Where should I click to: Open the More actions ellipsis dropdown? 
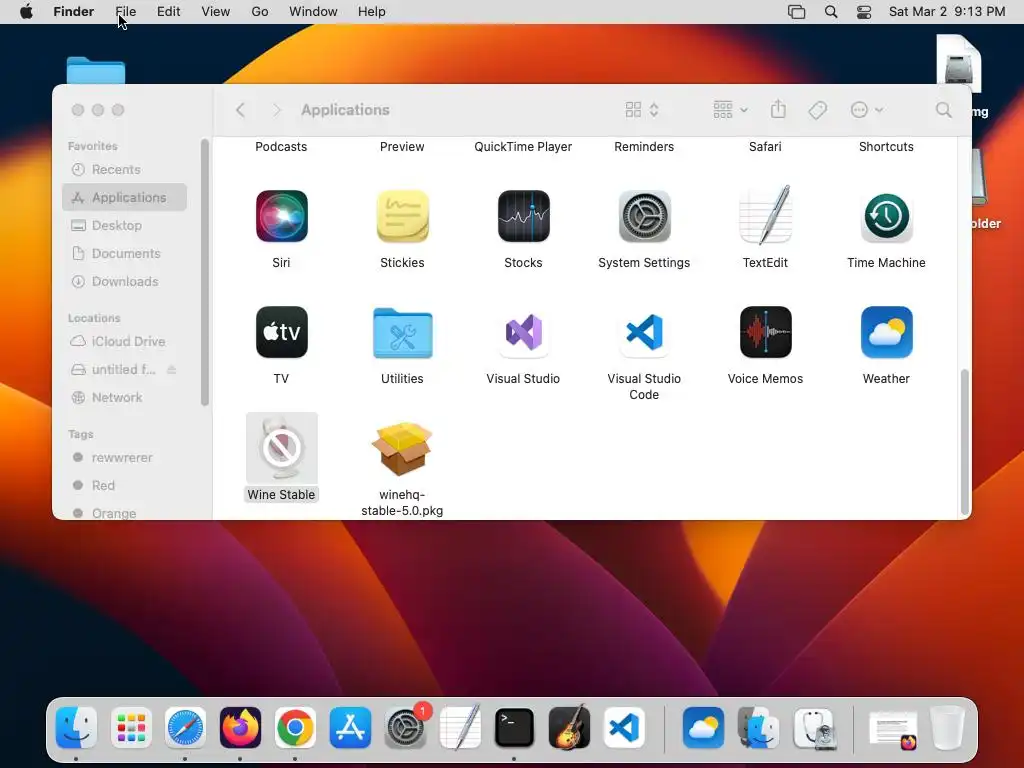867,110
